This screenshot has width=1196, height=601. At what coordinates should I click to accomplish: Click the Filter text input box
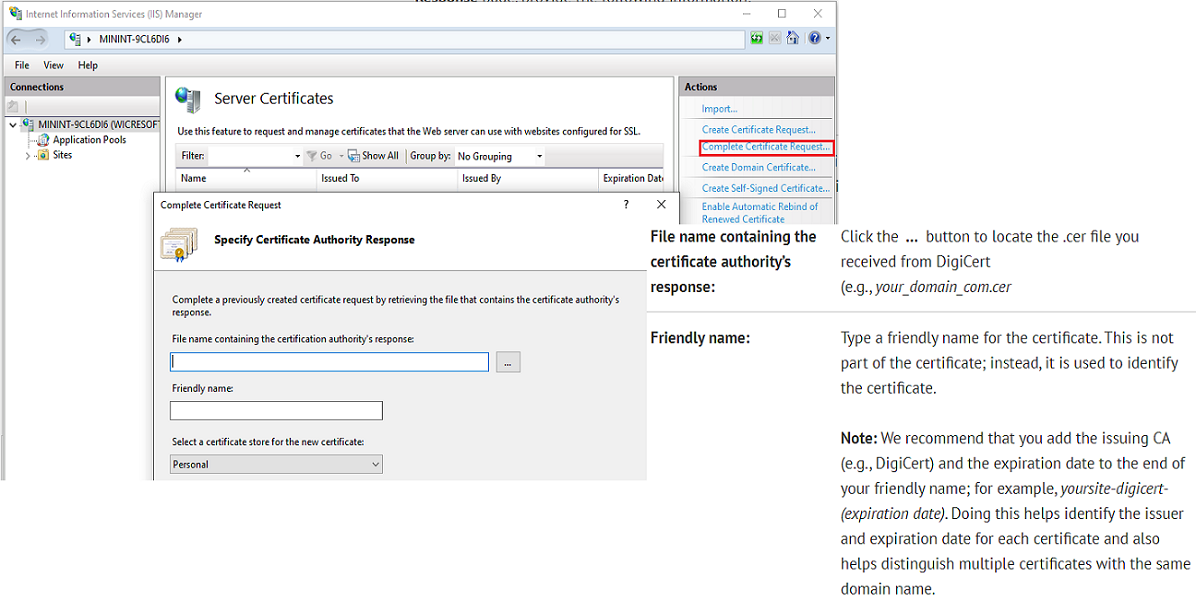point(250,156)
